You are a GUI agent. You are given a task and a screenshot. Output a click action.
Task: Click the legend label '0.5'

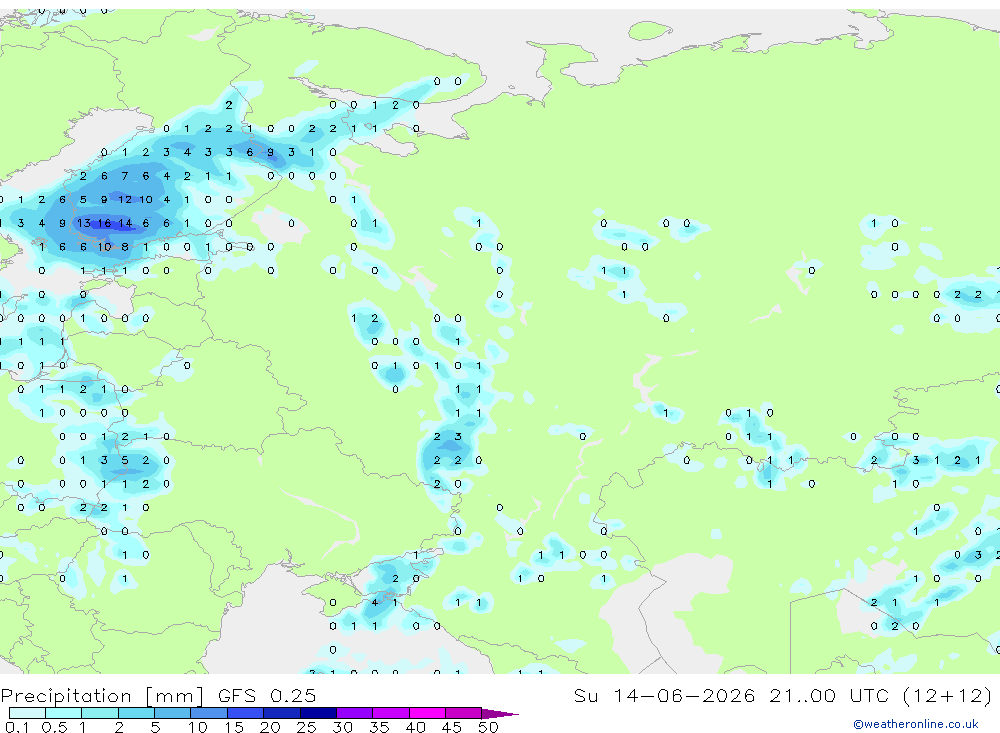(x=54, y=727)
